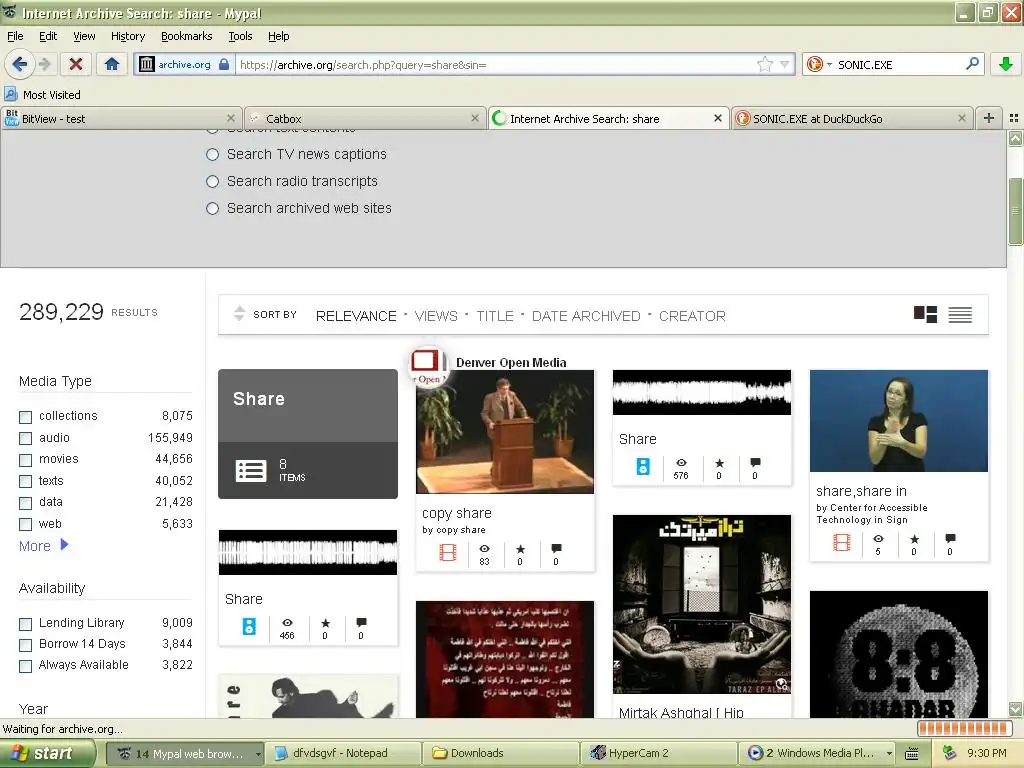Switch to SONIC.EXE at DuckDuckGo tab
The height and width of the screenshot is (768, 1024).
852,118
